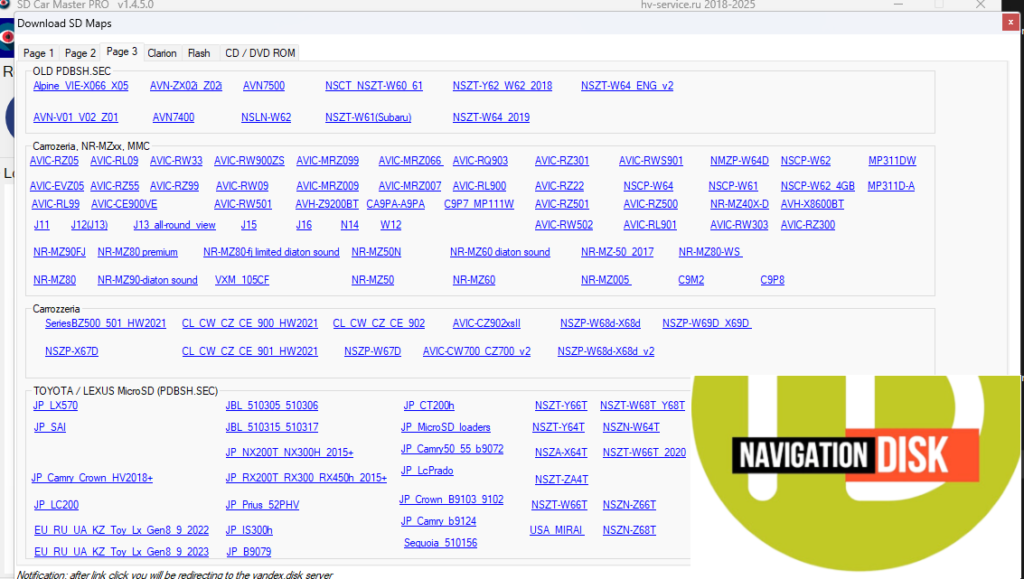
Task: Open NR-MZ80-fj limited diaton sound link
Action: point(271,252)
